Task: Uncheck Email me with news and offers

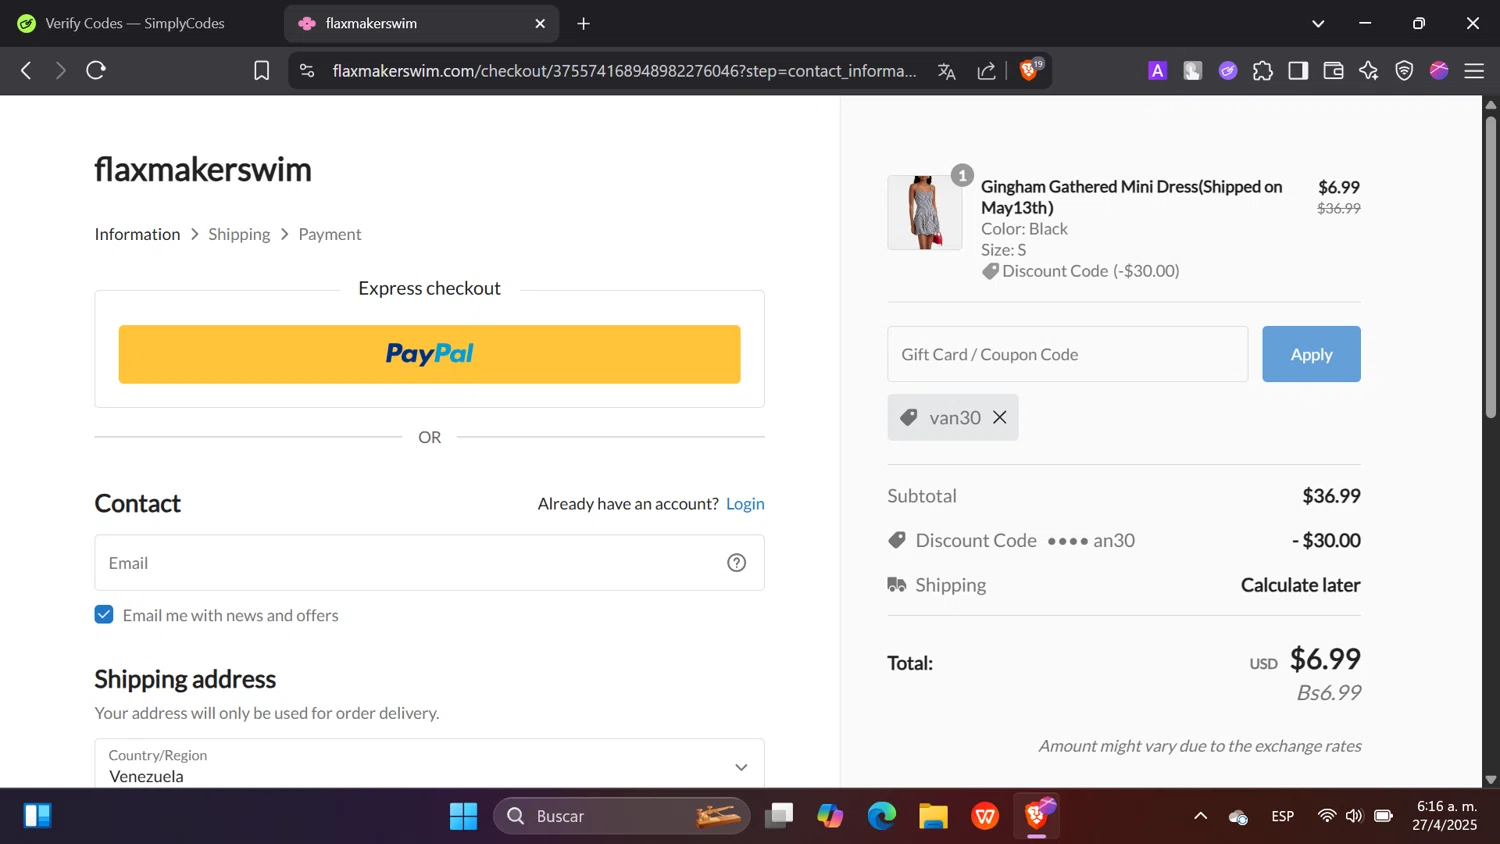Action: coord(104,614)
